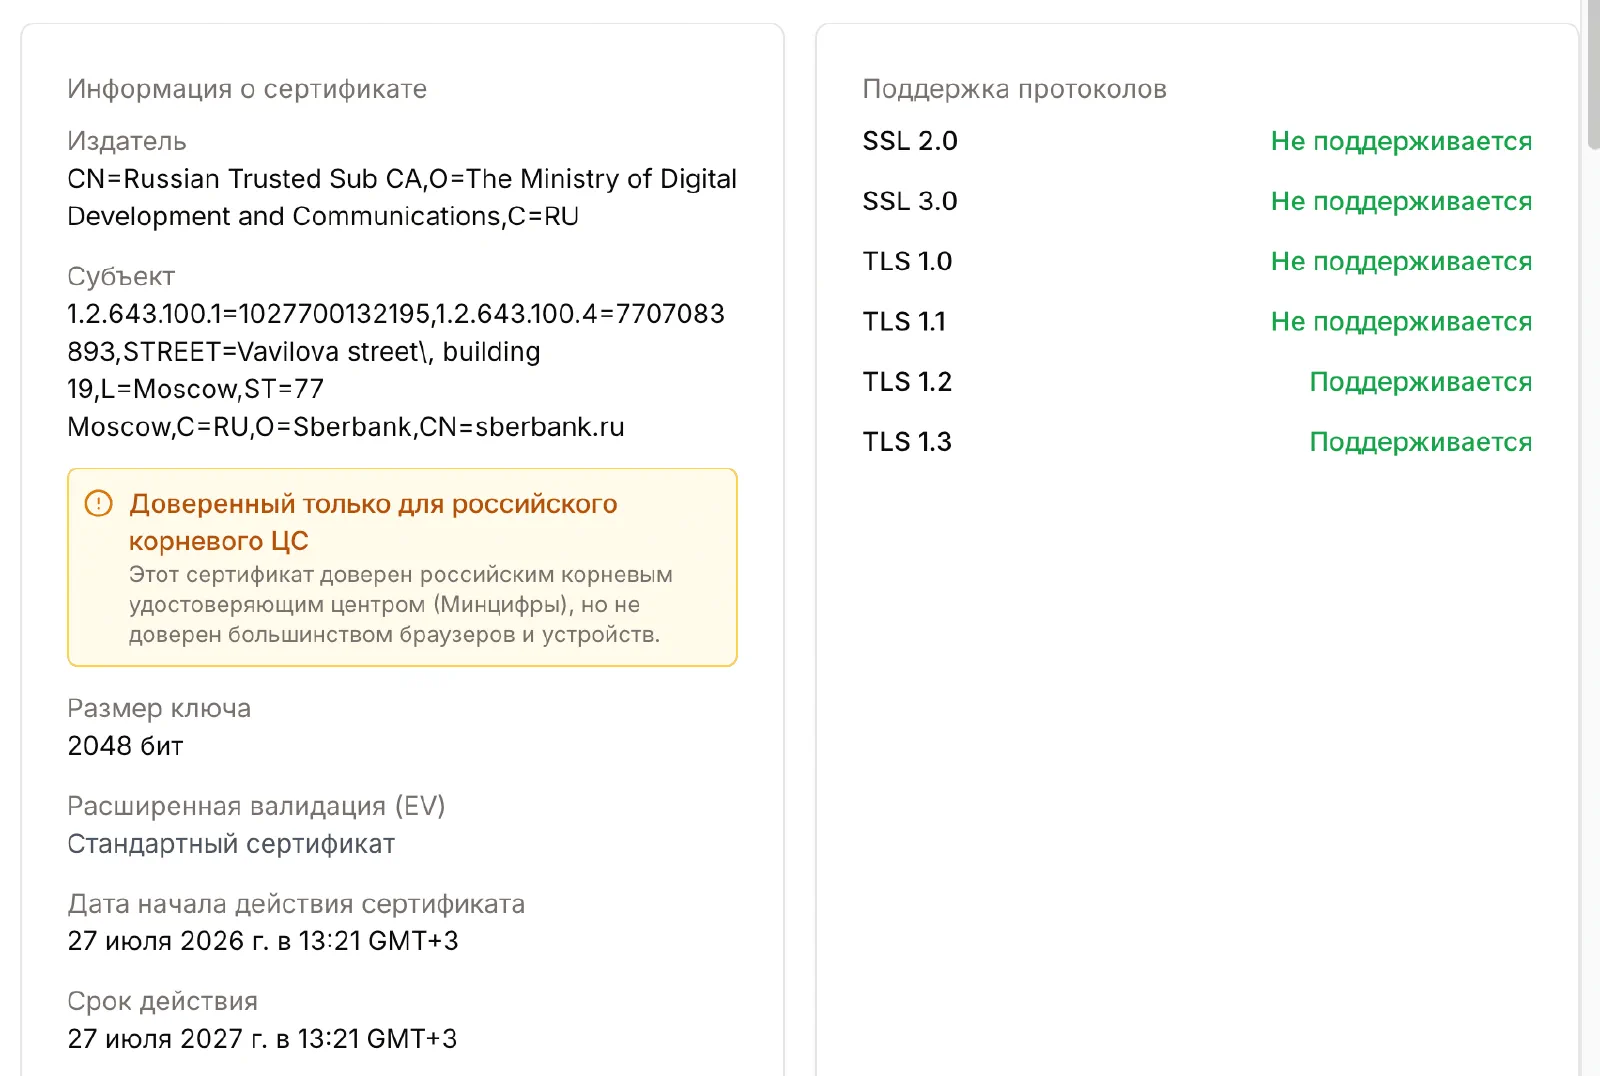Click the 'Издатель' label
Image resolution: width=1600 pixels, height=1076 pixels.
point(127,141)
